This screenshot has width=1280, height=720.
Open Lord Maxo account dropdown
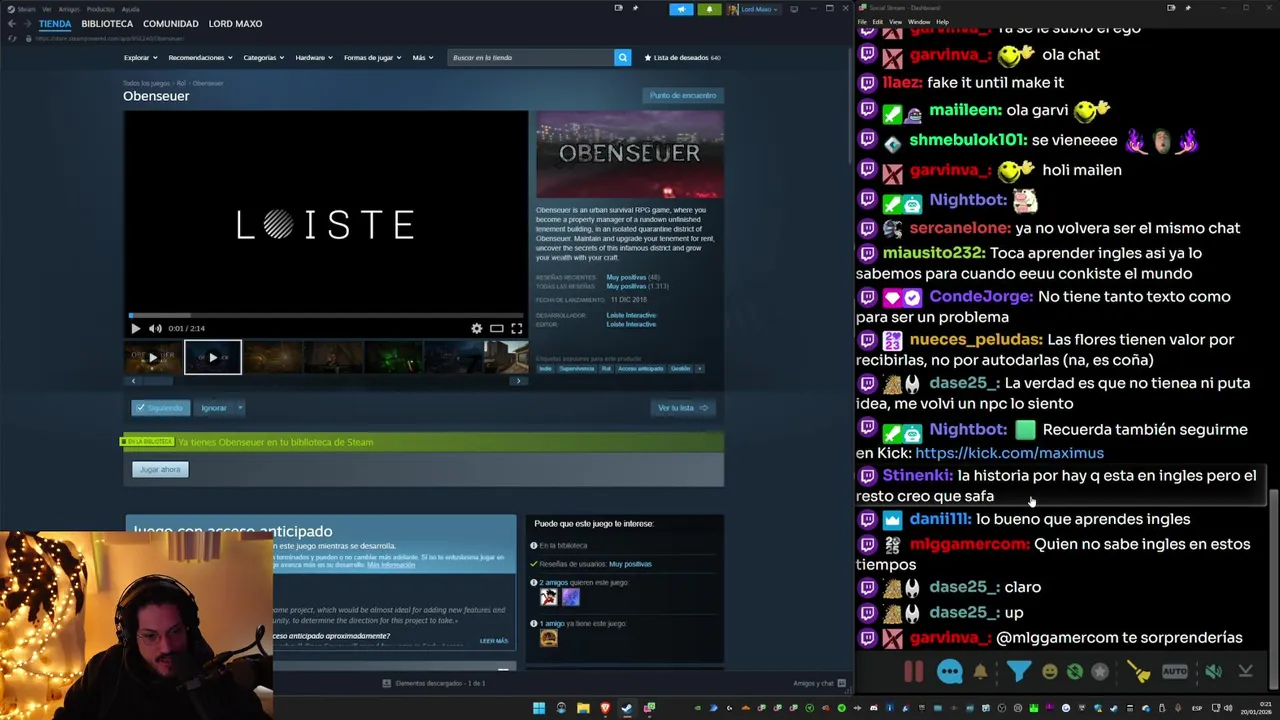tap(753, 9)
